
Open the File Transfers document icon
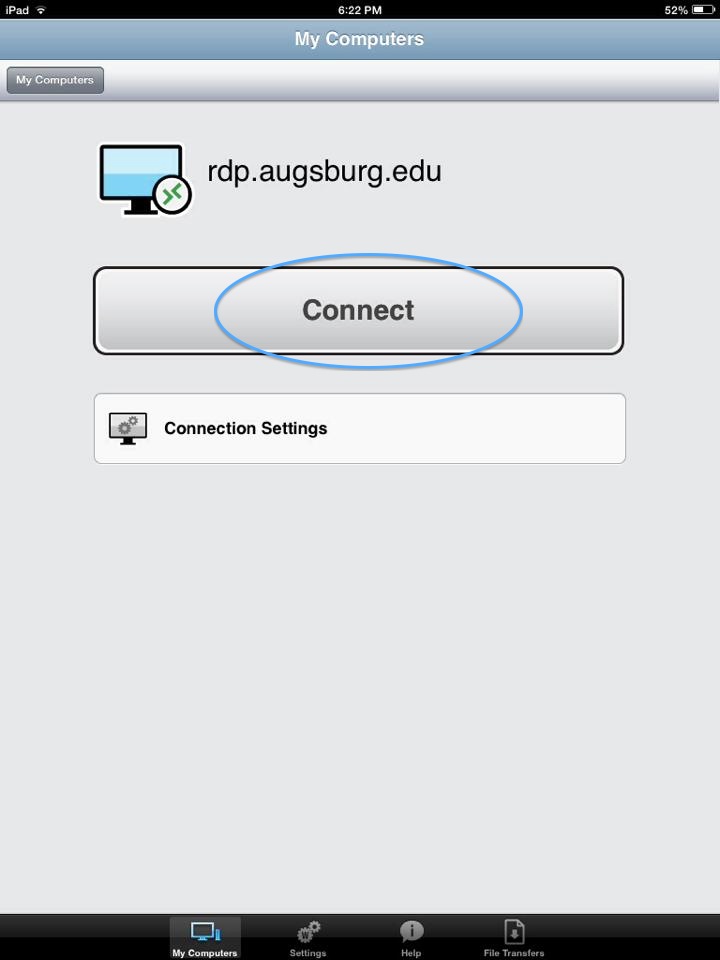[514, 932]
